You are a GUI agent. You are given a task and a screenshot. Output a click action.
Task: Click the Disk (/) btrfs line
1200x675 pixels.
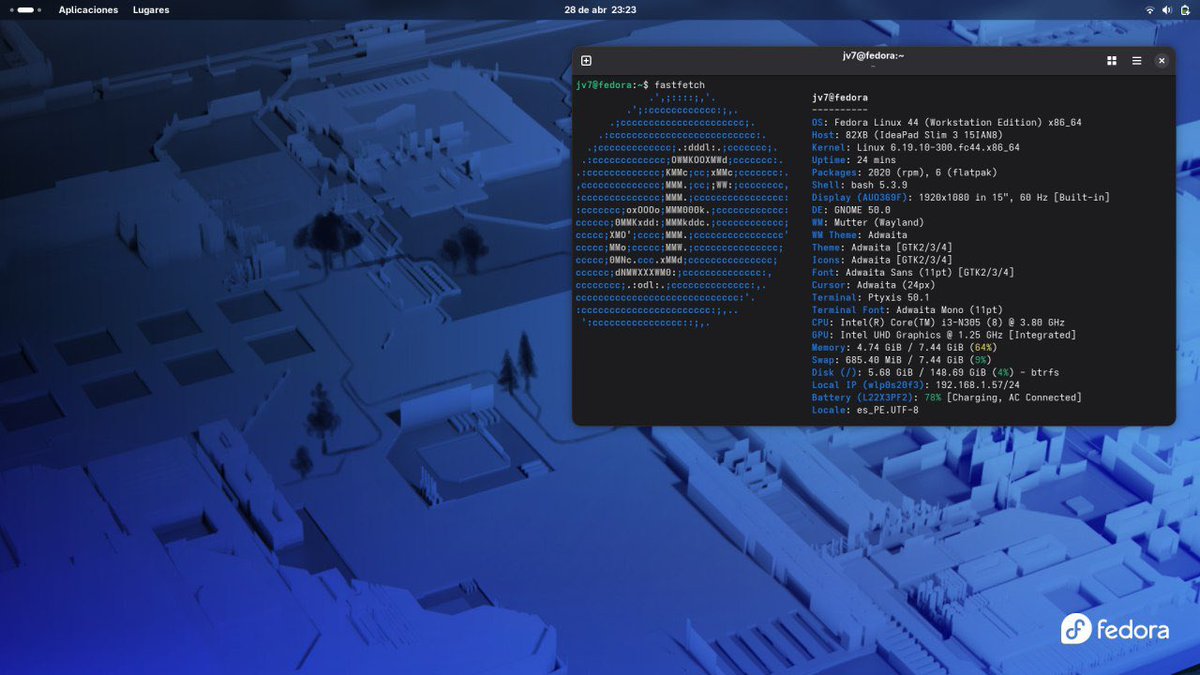click(x=936, y=373)
